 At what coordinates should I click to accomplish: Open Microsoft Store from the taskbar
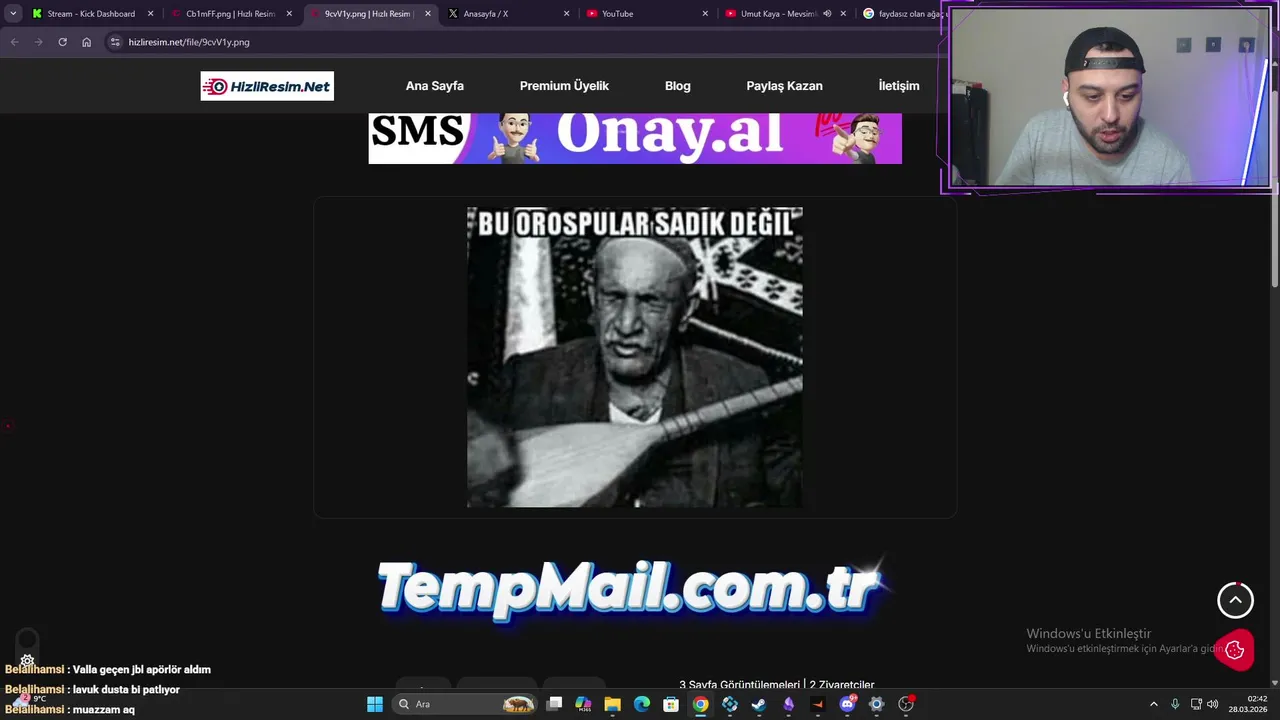pos(671,704)
